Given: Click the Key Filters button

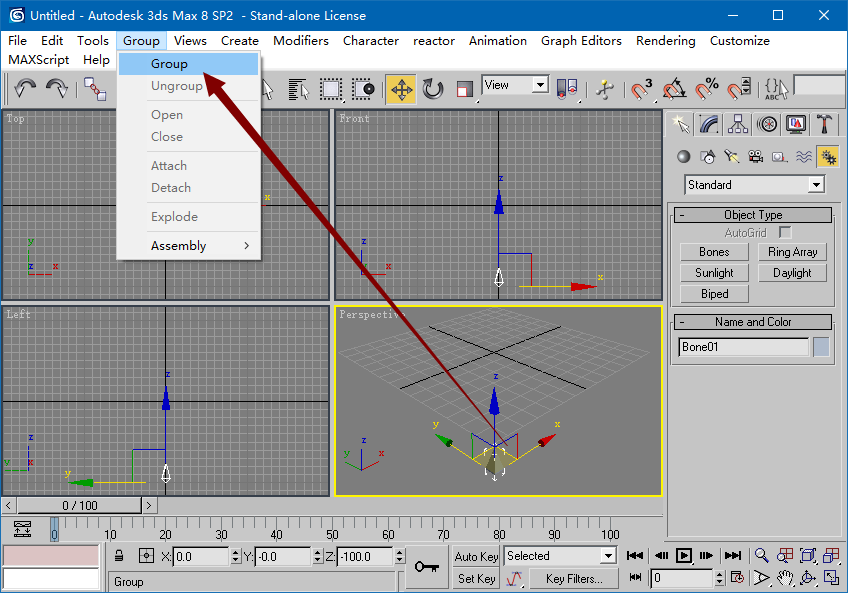Looking at the screenshot, I should (x=574, y=578).
